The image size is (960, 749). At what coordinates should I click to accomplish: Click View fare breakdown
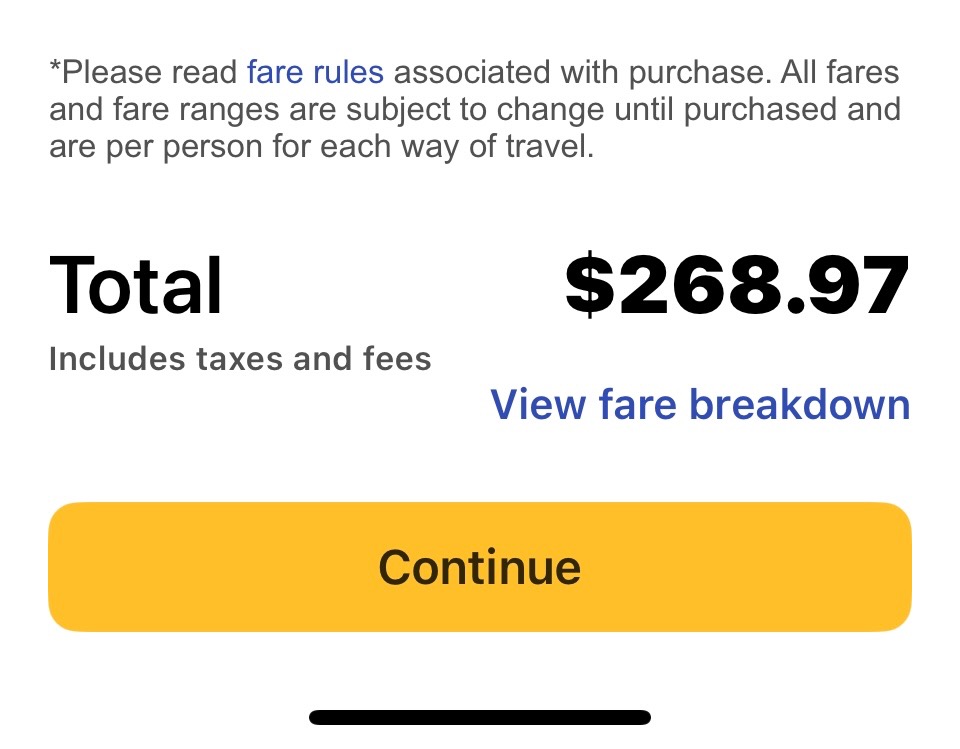click(x=700, y=404)
